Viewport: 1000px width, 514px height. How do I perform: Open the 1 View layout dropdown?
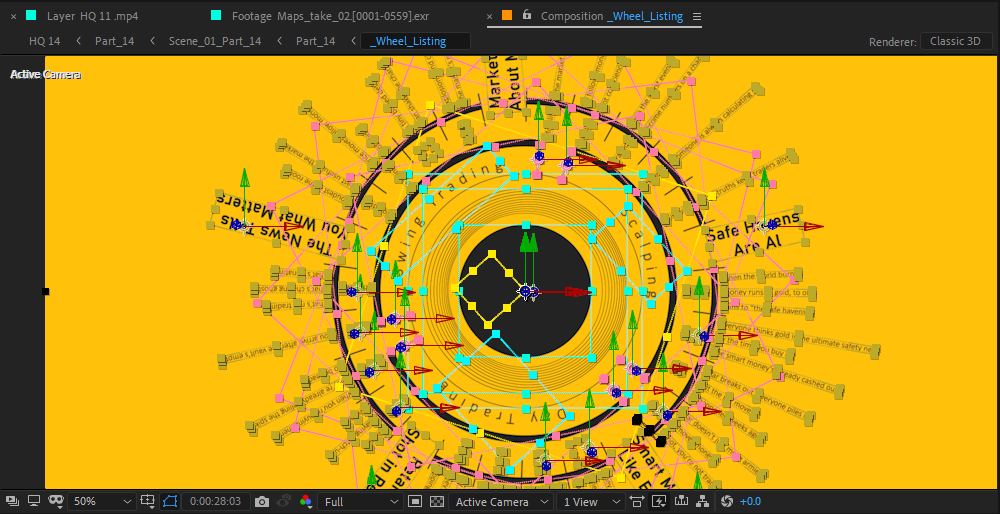[x=590, y=502]
